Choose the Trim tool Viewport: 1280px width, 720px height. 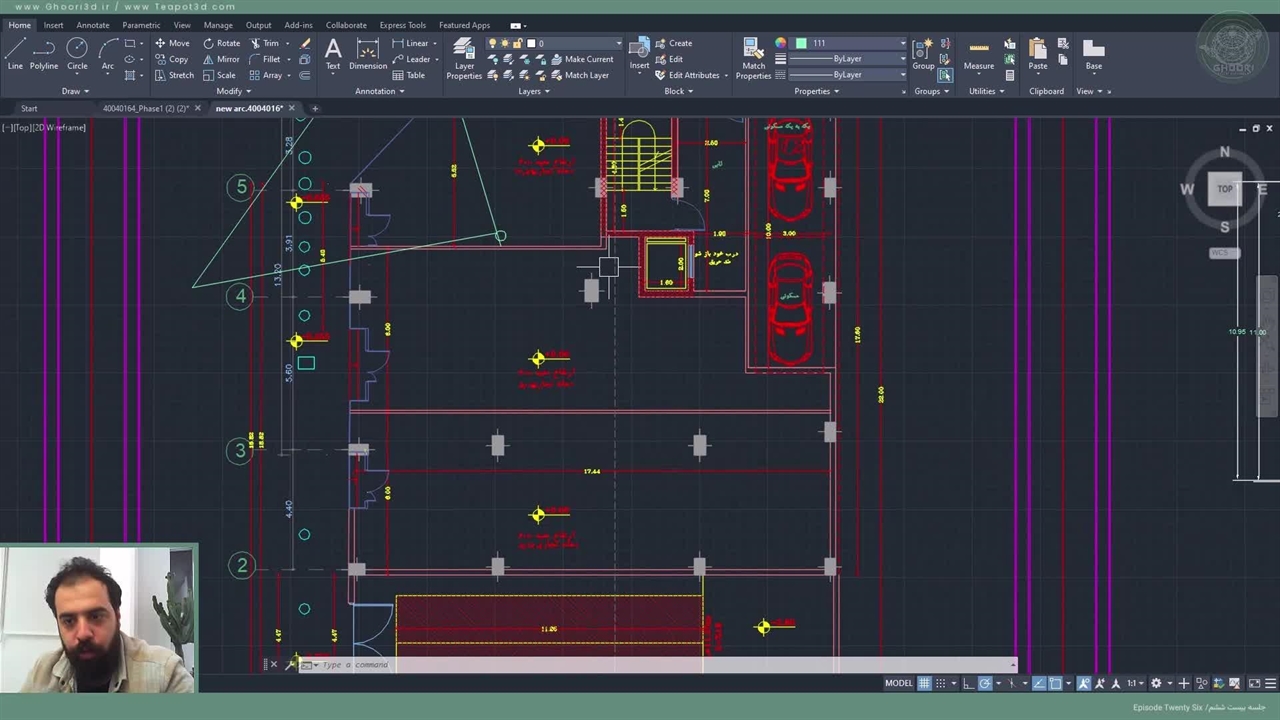[x=264, y=43]
